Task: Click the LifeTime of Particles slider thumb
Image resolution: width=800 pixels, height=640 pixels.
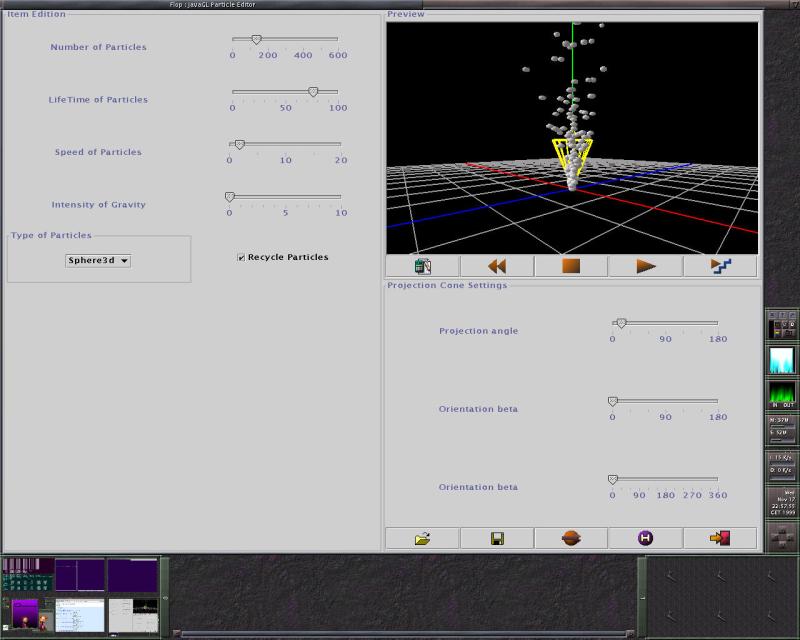Action: (313, 91)
